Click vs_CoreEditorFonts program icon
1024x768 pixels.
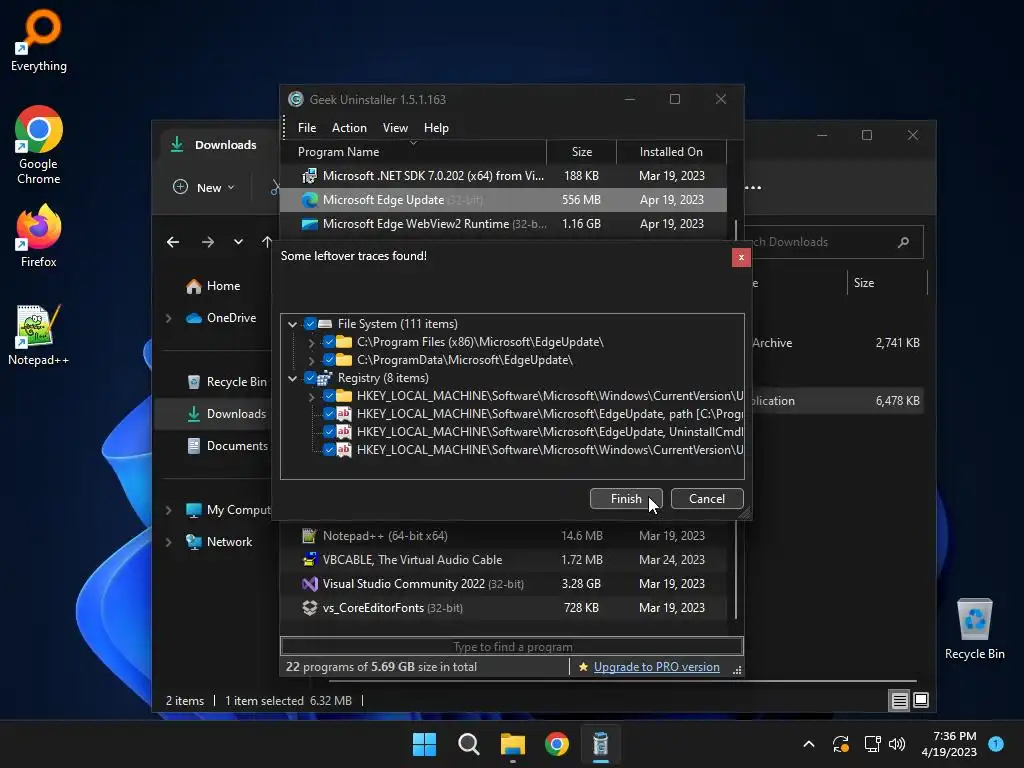(310, 608)
